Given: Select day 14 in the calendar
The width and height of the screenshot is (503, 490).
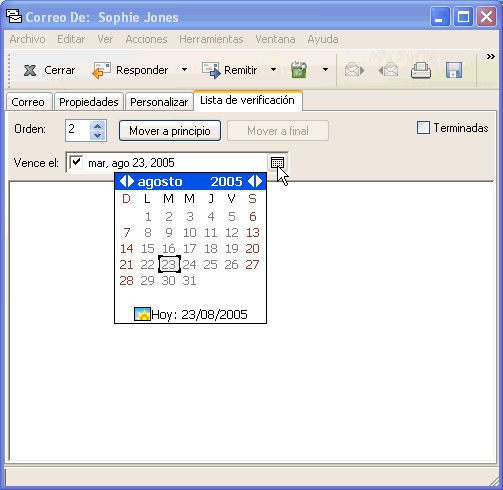Looking at the screenshot, I should 127,249.
